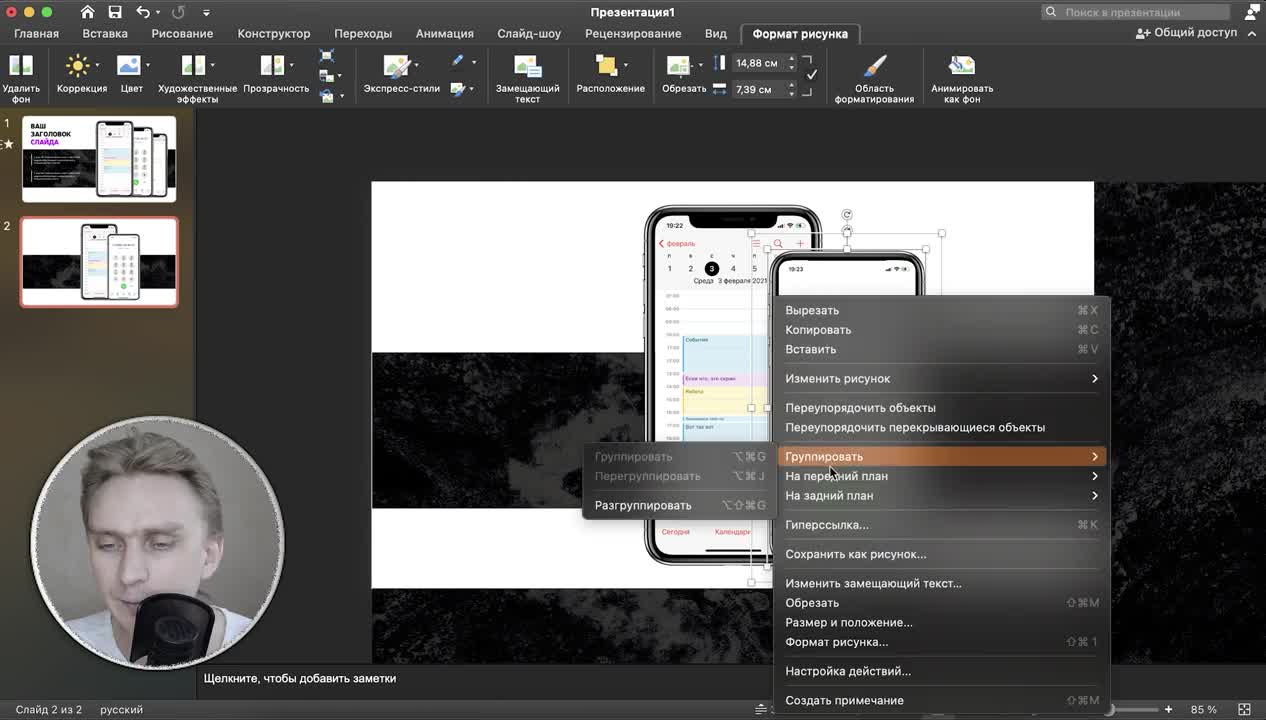The height and width of the screenshot is (720, 1266).
Task: Open the undo history dropdown arrow
Action: coord(159,12)
